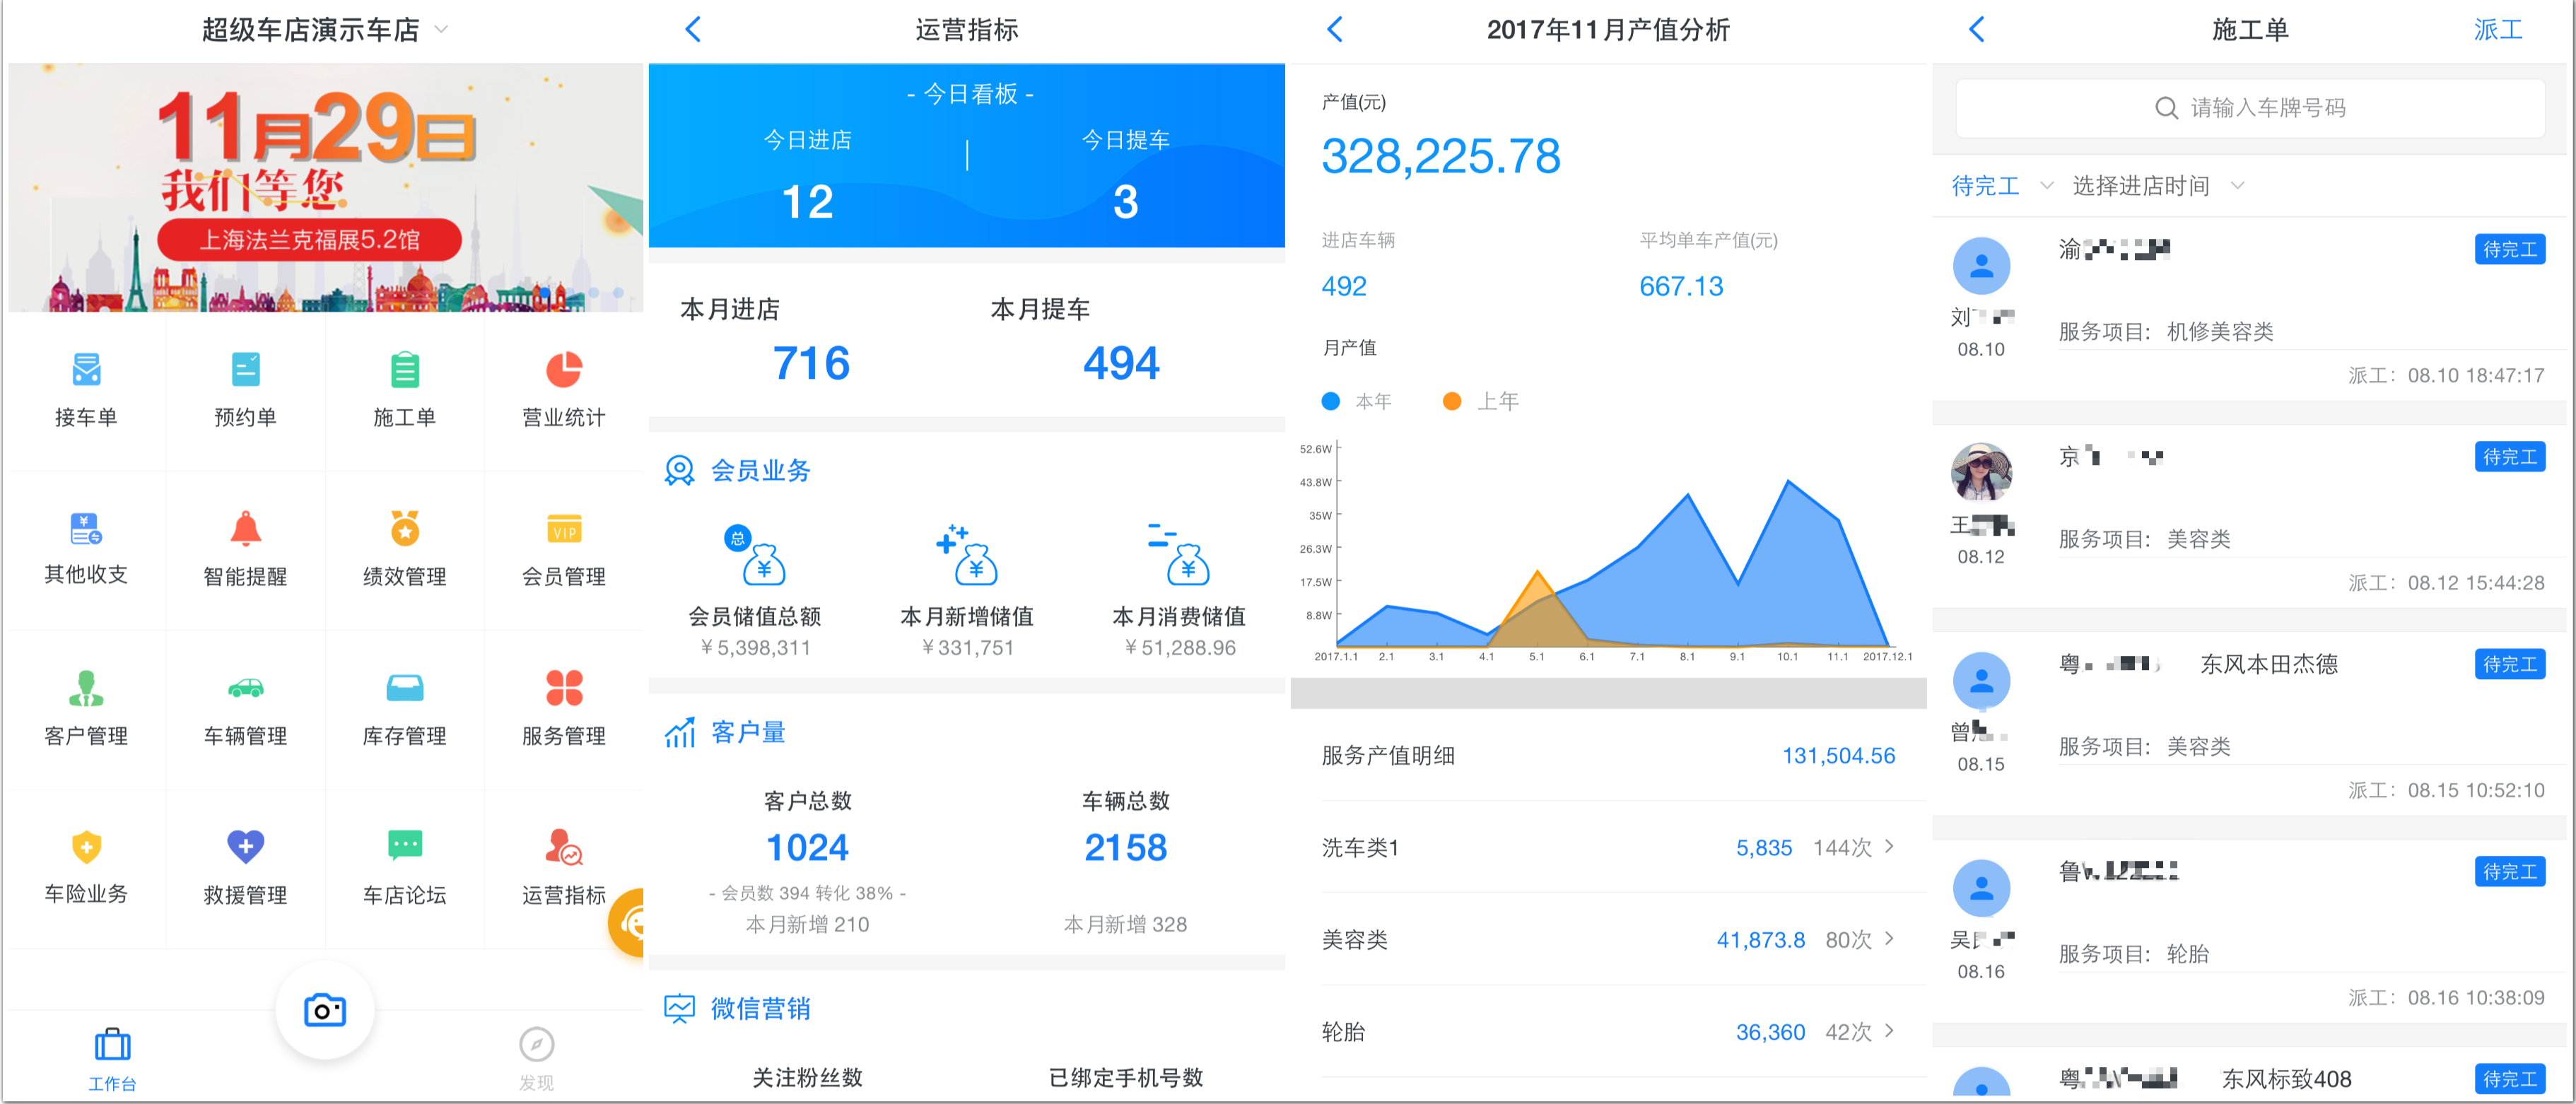
Task: Tap the 本月进店 value 716
Action: 811,363
